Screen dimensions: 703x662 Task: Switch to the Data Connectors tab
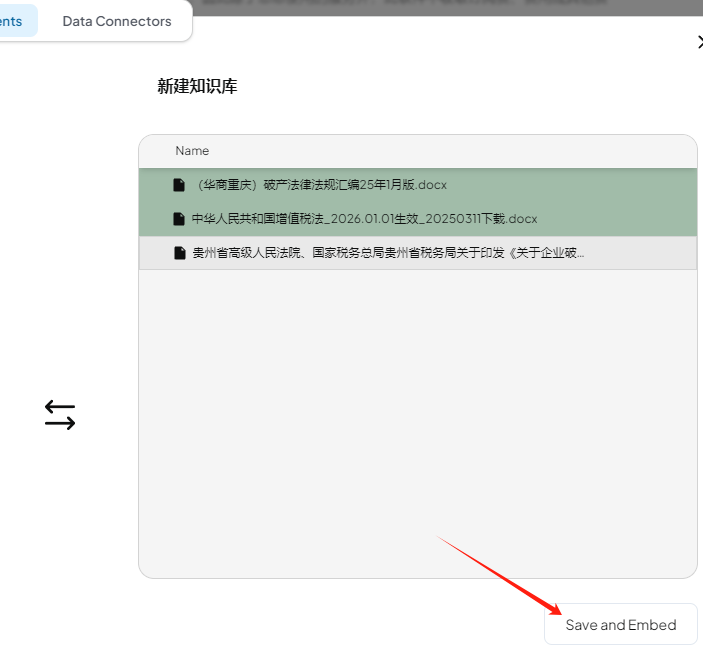tap(117, 21)
